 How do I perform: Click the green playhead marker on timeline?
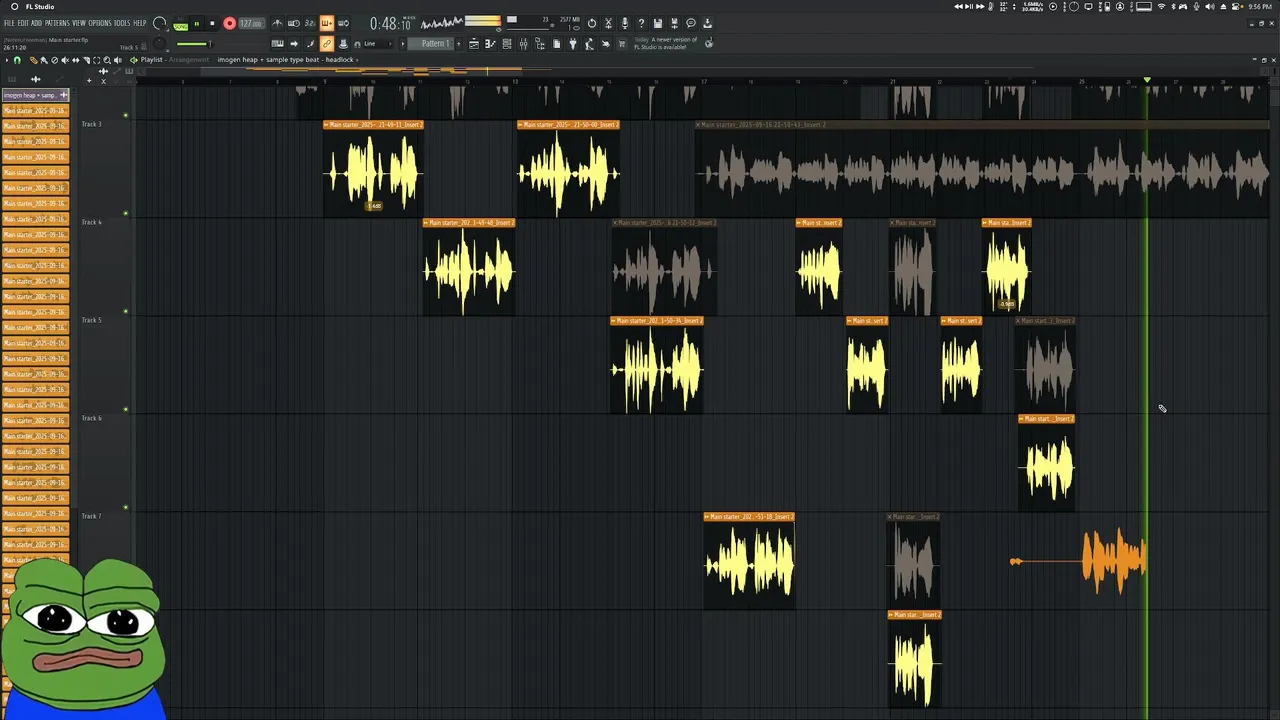1147,80
